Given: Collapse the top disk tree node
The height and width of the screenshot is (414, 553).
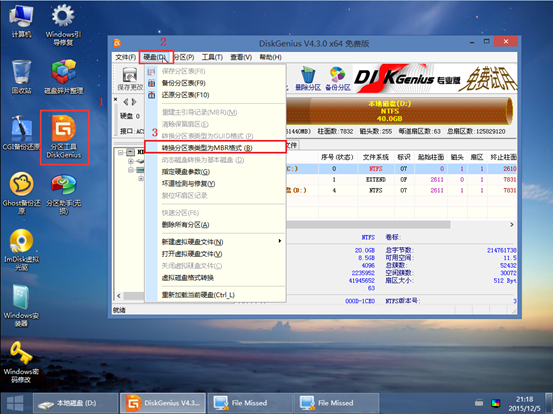Looking at the screenshot, I should point(121,152).
